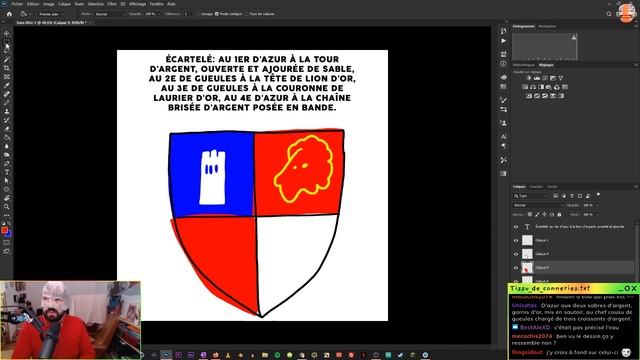The image size is (640, 360).
Task: Select the Horizontal Type tool
Action: coord(7,172)
